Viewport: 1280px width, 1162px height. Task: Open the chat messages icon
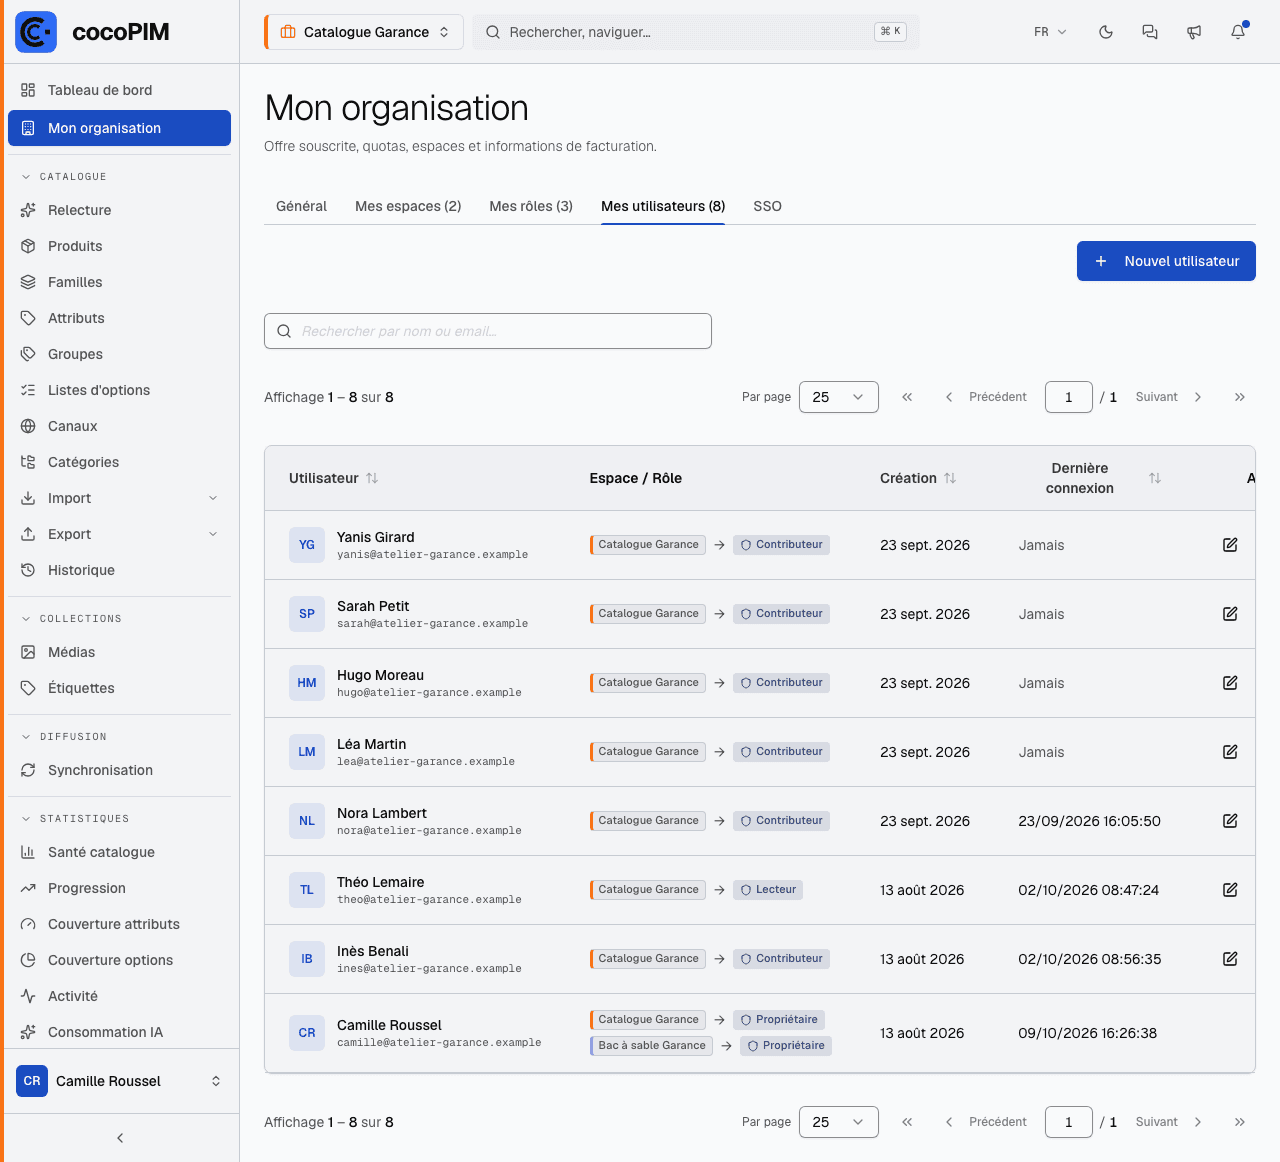click(1150, 32)
